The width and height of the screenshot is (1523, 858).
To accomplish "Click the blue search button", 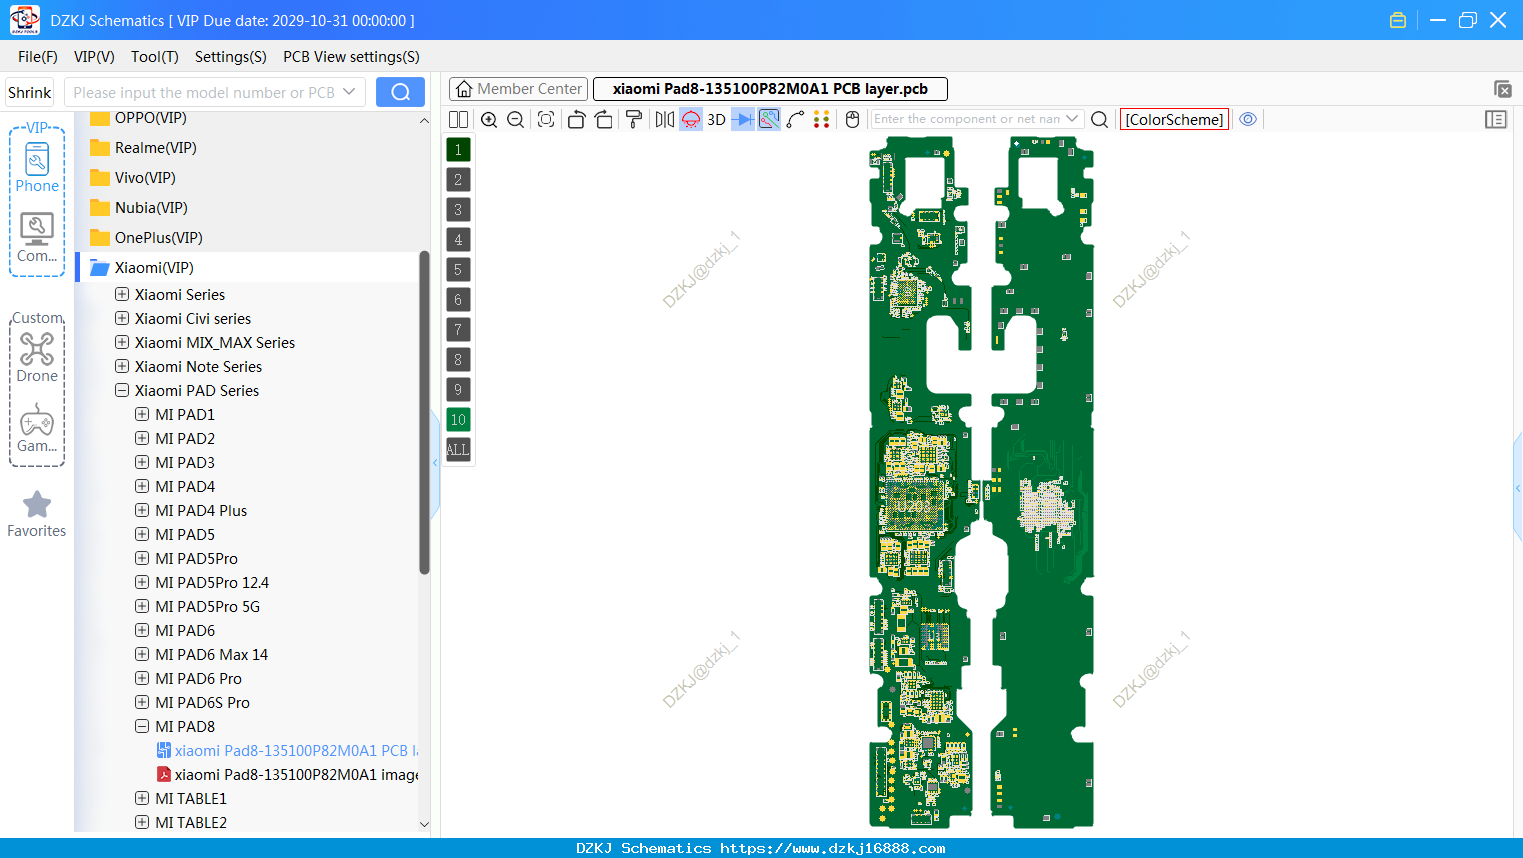I will point(400,92).
